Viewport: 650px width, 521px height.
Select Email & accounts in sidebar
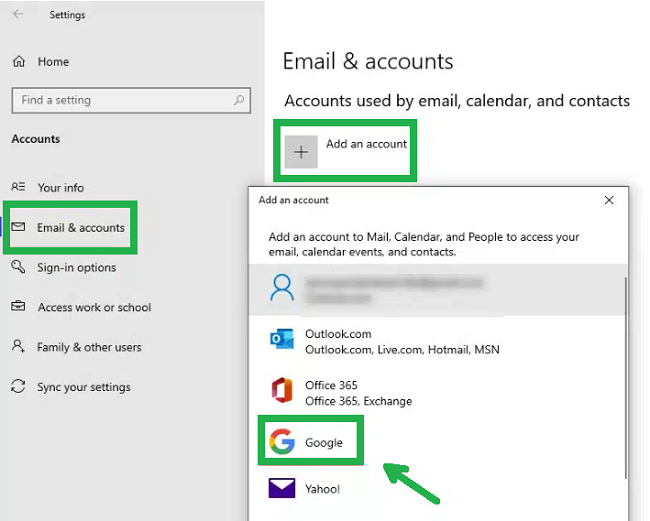pyautogui.click(x=80, y=228)
